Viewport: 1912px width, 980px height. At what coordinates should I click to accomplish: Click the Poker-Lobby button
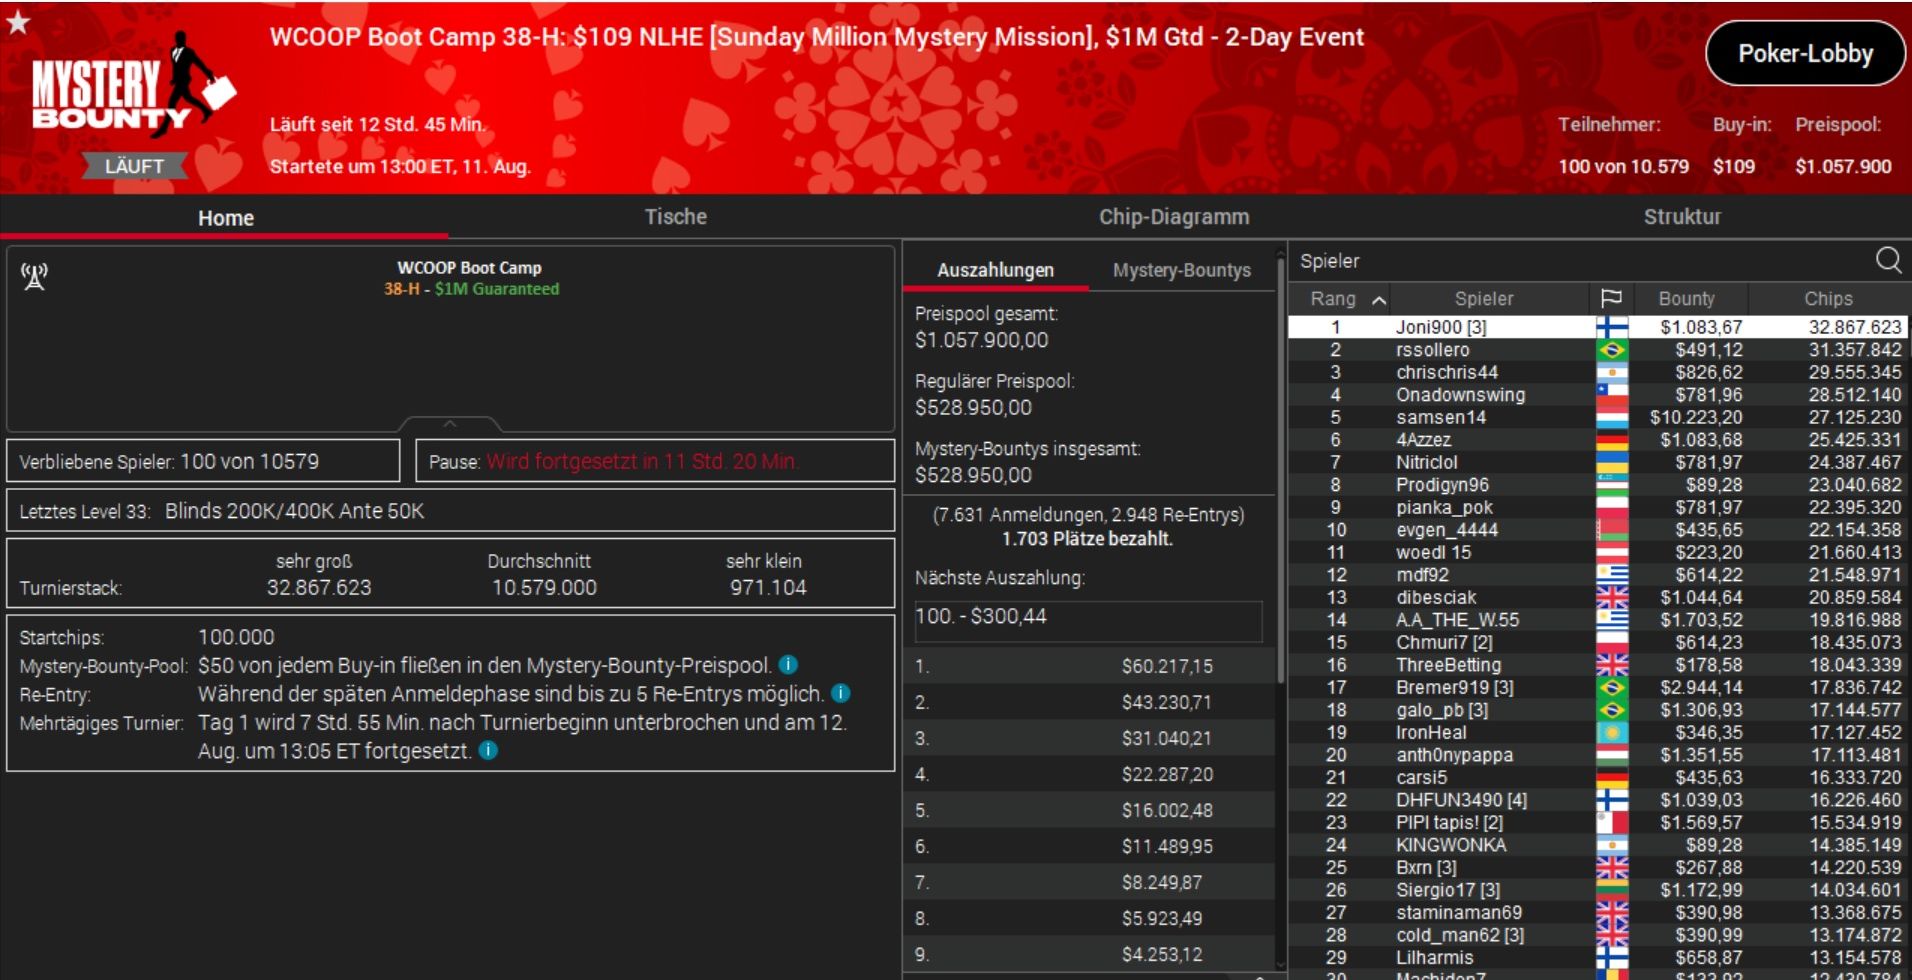pyautogui.click(x=1805, y=54)
